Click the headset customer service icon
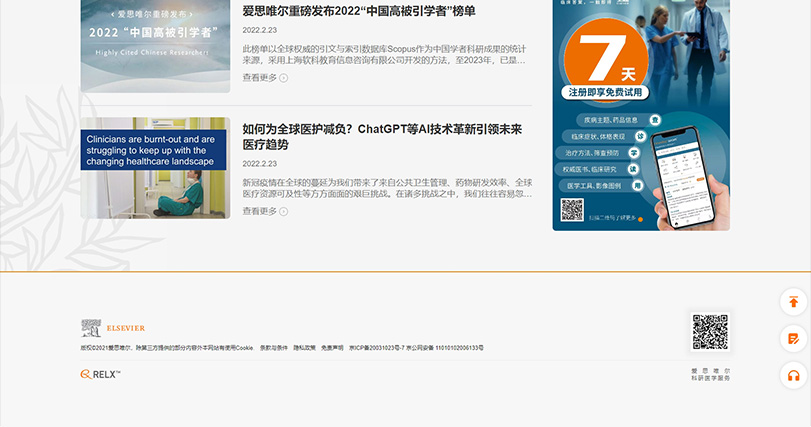 pyautogui.click(x=793, y=376)
